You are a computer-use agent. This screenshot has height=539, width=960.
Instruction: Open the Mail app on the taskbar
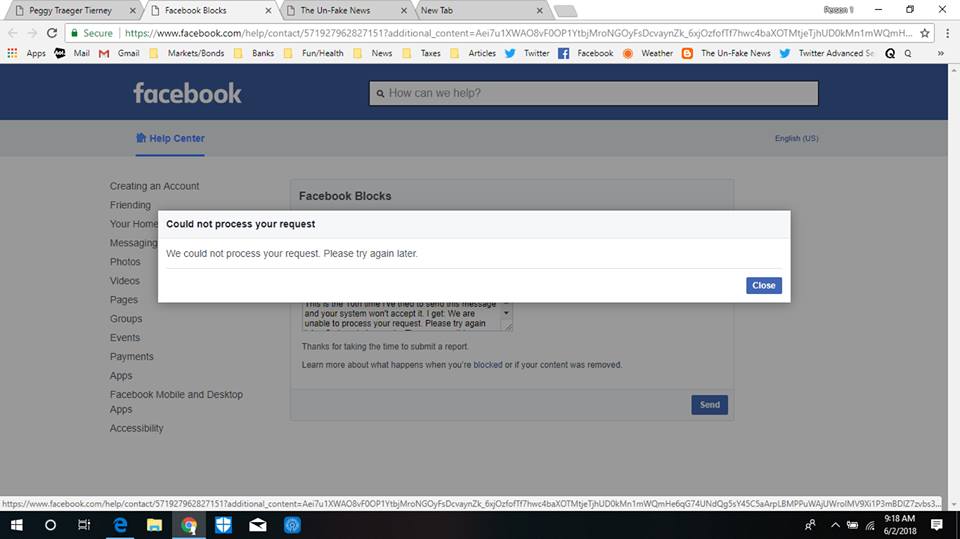click(258, 525)
